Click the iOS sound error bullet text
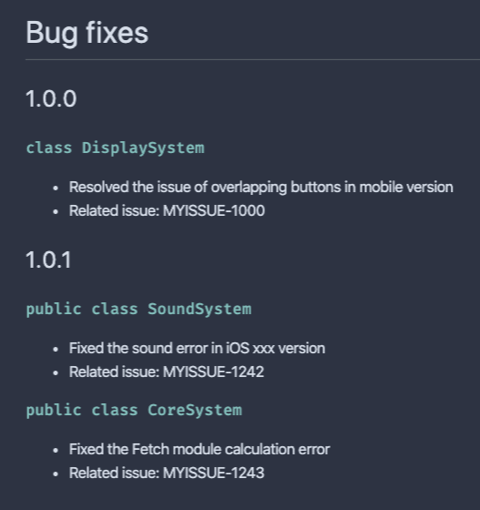Viewport: 480px width, 510px height. 197,348
